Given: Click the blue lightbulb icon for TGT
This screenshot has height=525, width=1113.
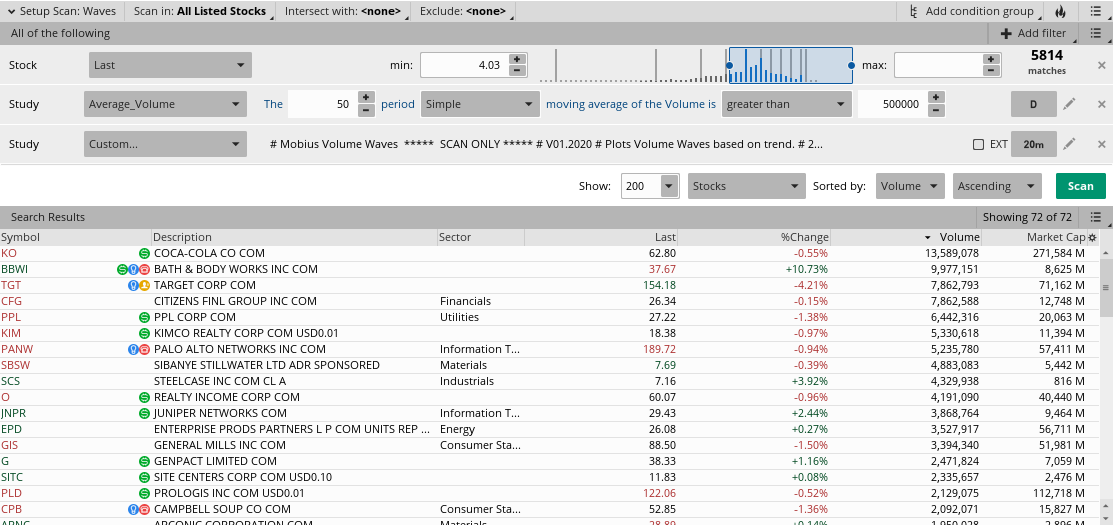Looking at the screenshot, I should 133,285.
